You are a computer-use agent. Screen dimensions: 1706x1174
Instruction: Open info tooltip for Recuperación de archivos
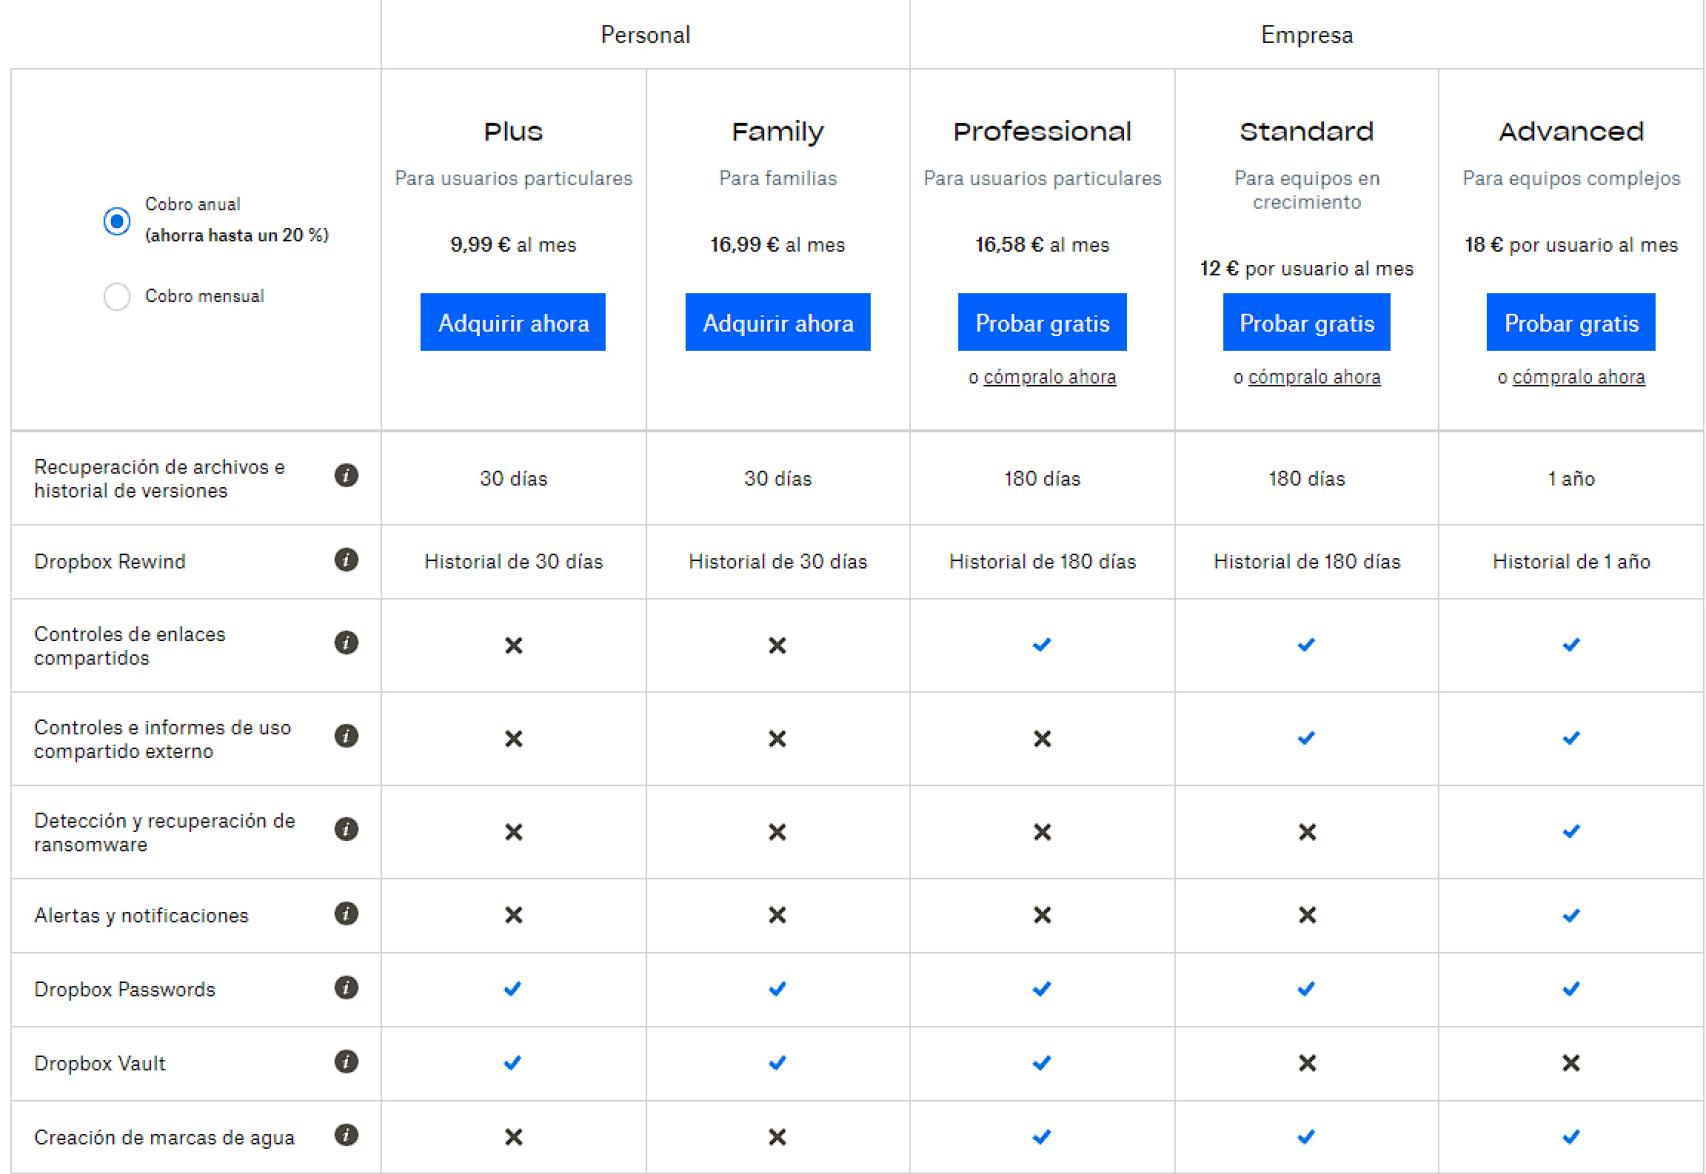(x=346, y=478)
